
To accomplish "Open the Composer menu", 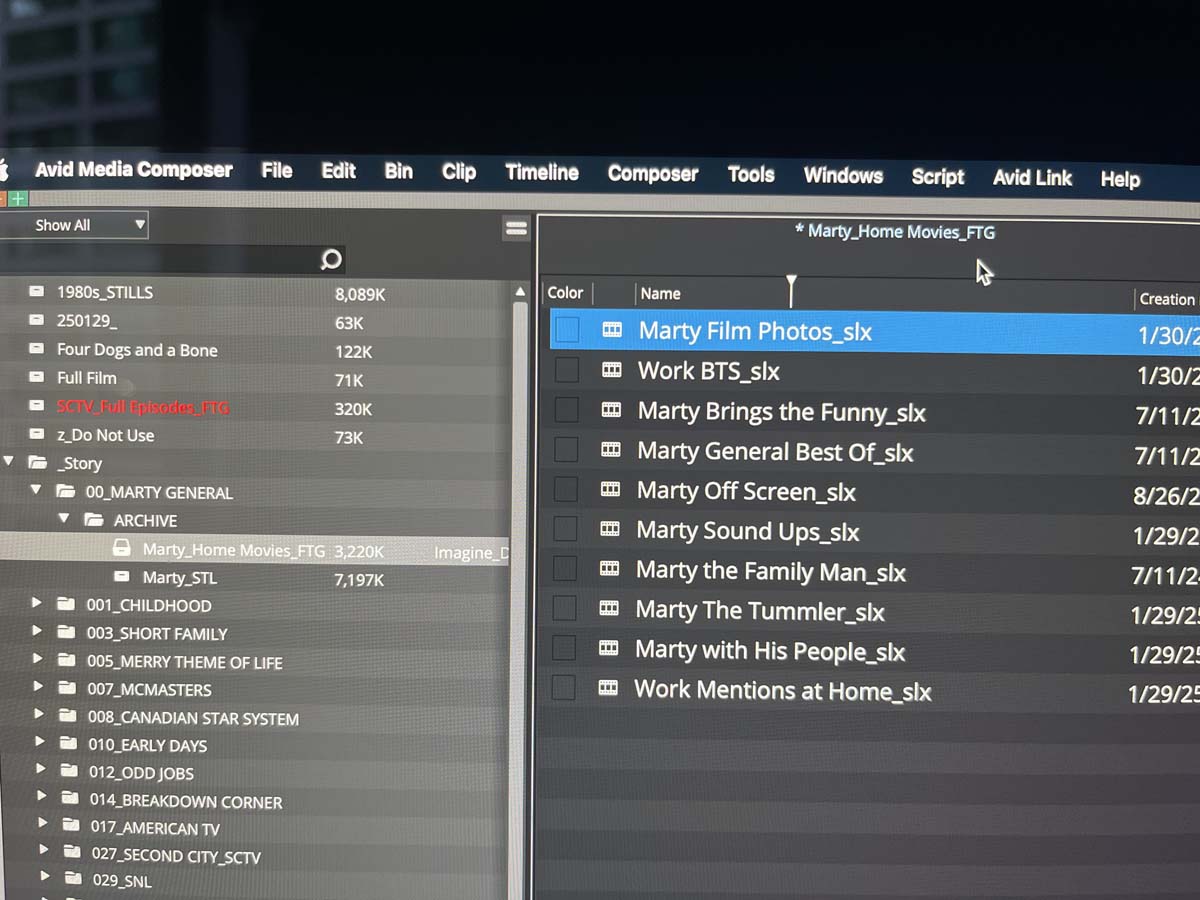I will click(653, 174).
